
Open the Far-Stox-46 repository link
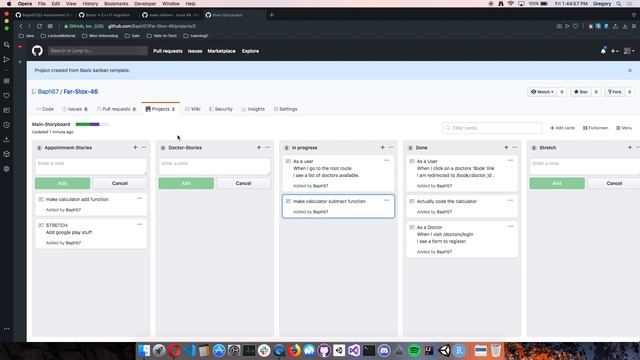pos(81,91)
